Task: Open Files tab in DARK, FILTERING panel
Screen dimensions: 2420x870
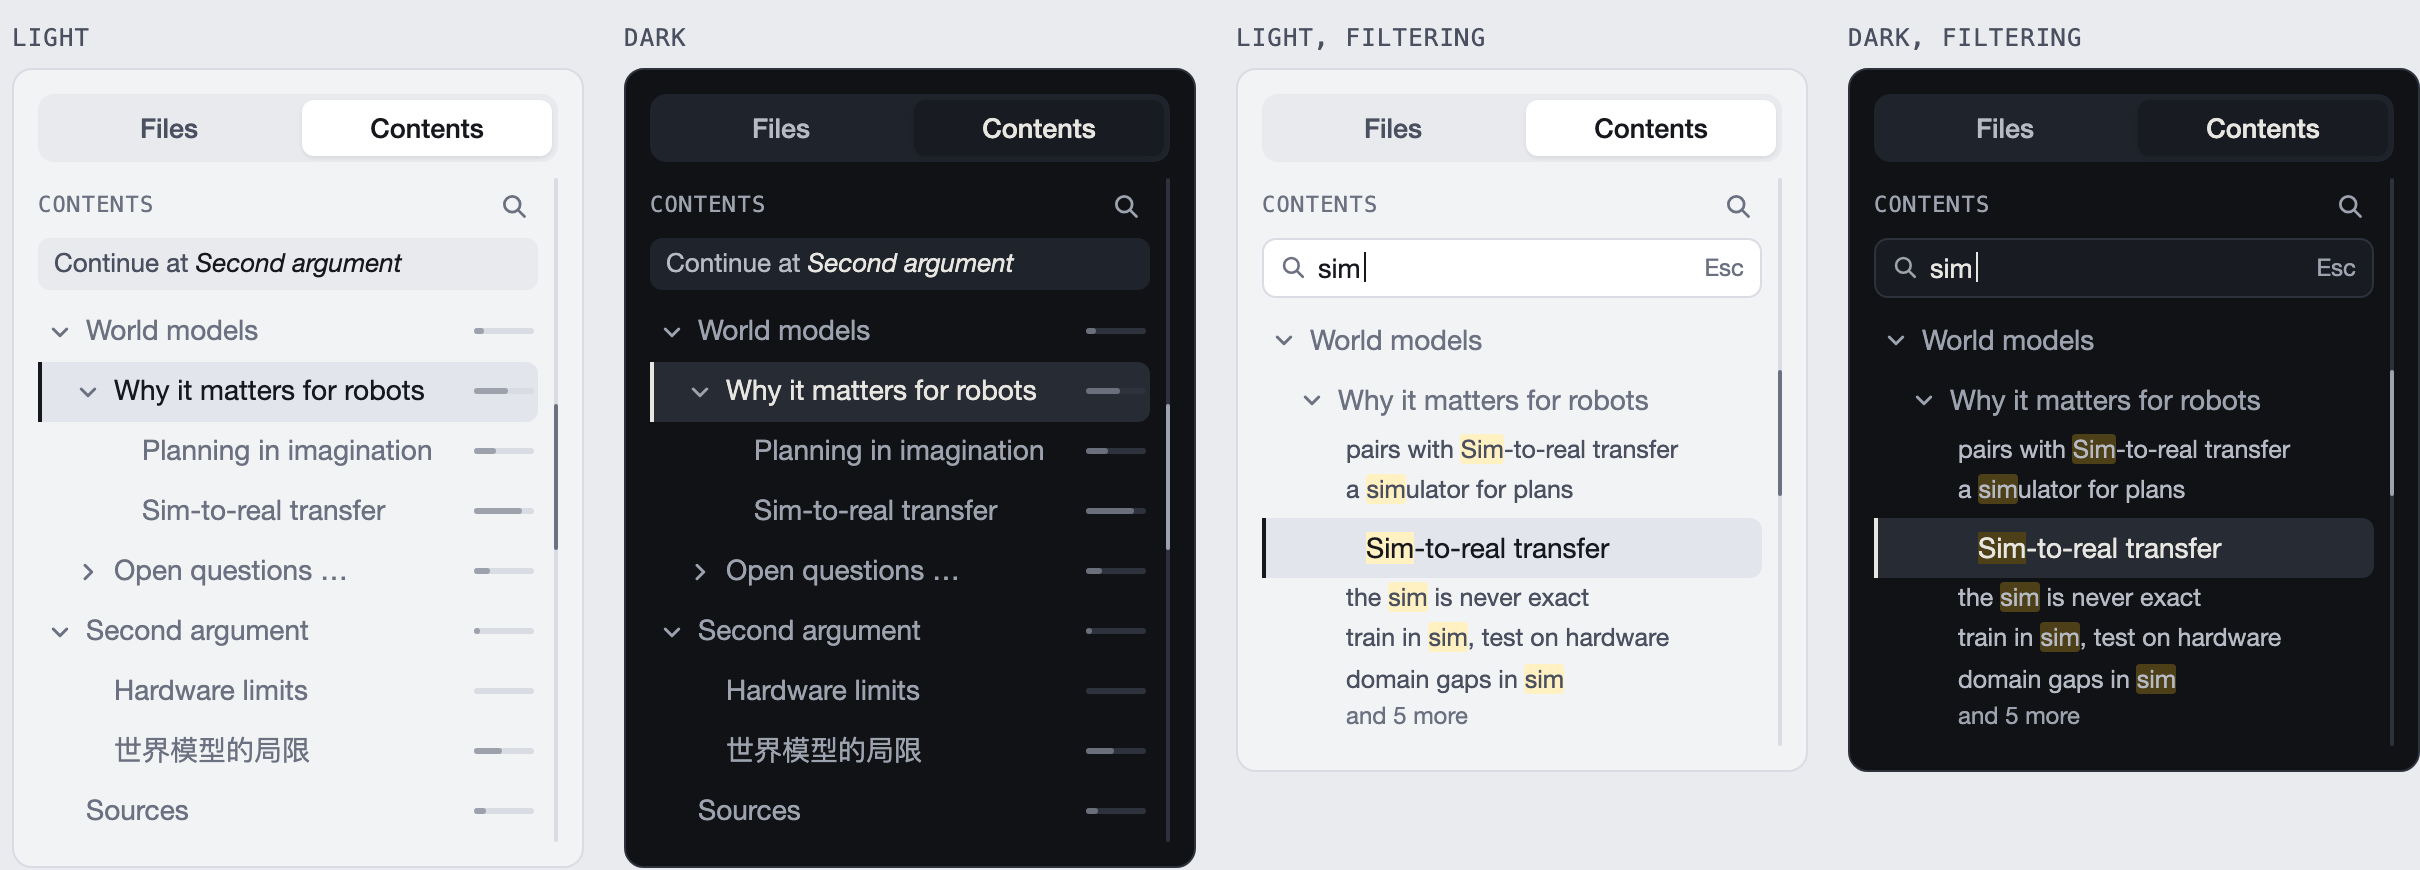Action: (2005, 128)
